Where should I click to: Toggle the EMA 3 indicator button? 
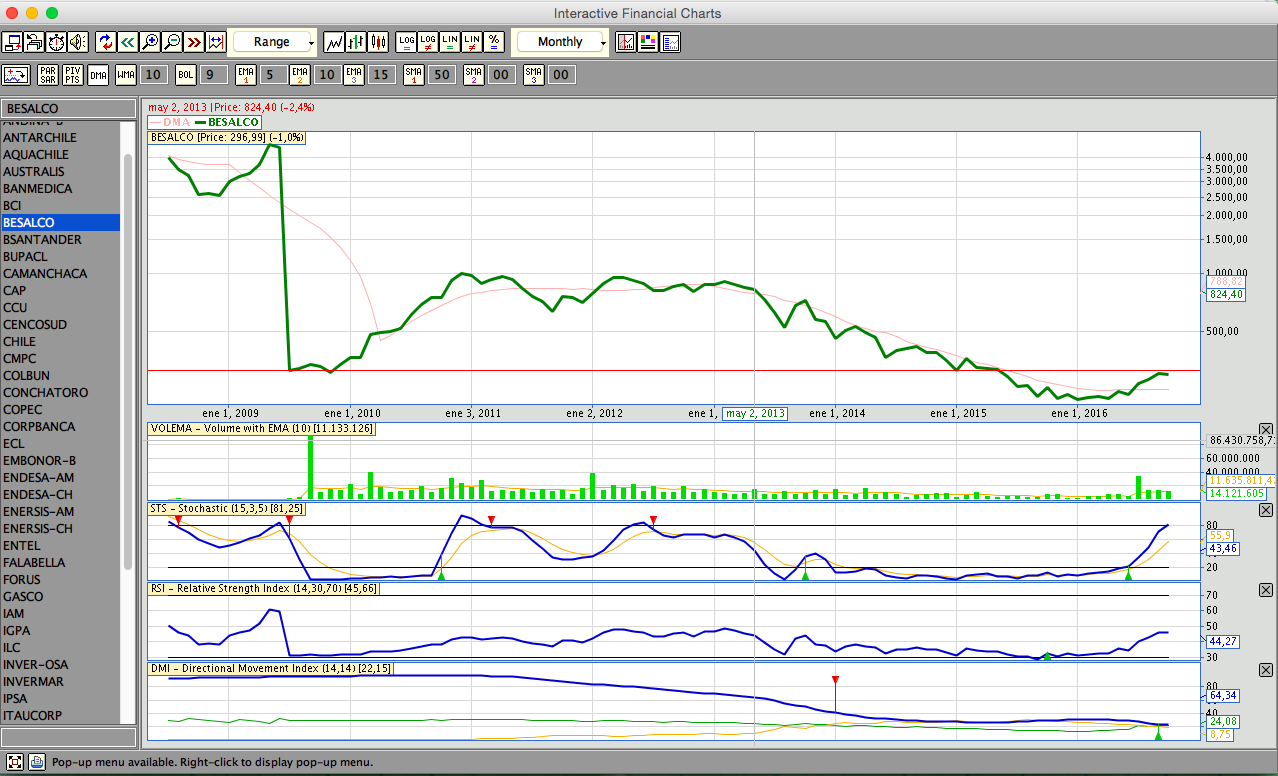354,75
